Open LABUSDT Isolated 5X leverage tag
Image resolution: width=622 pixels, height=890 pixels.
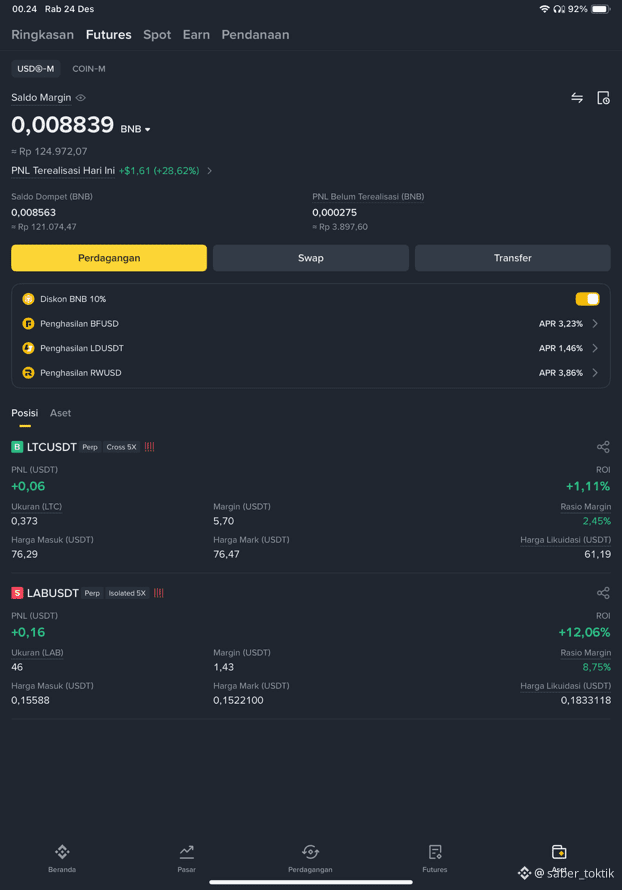(127, 593)
